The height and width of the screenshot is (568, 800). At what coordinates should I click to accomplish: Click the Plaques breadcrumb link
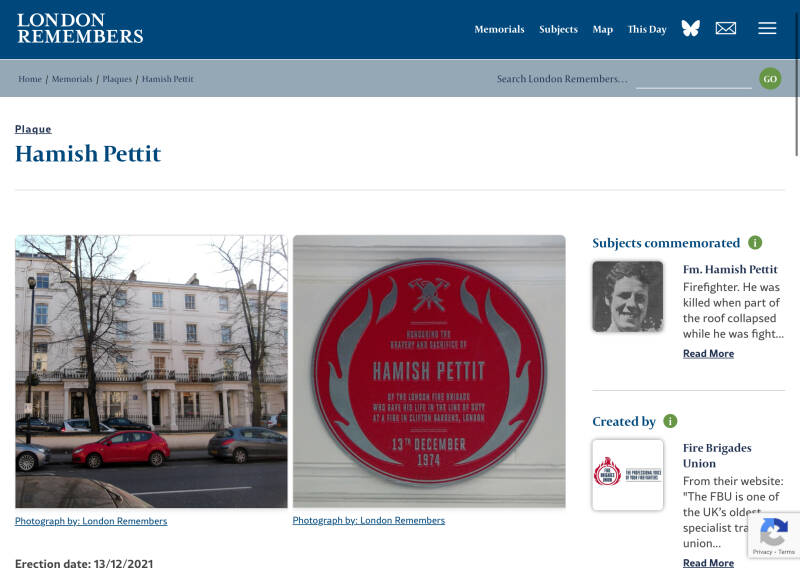coord(117,79)
